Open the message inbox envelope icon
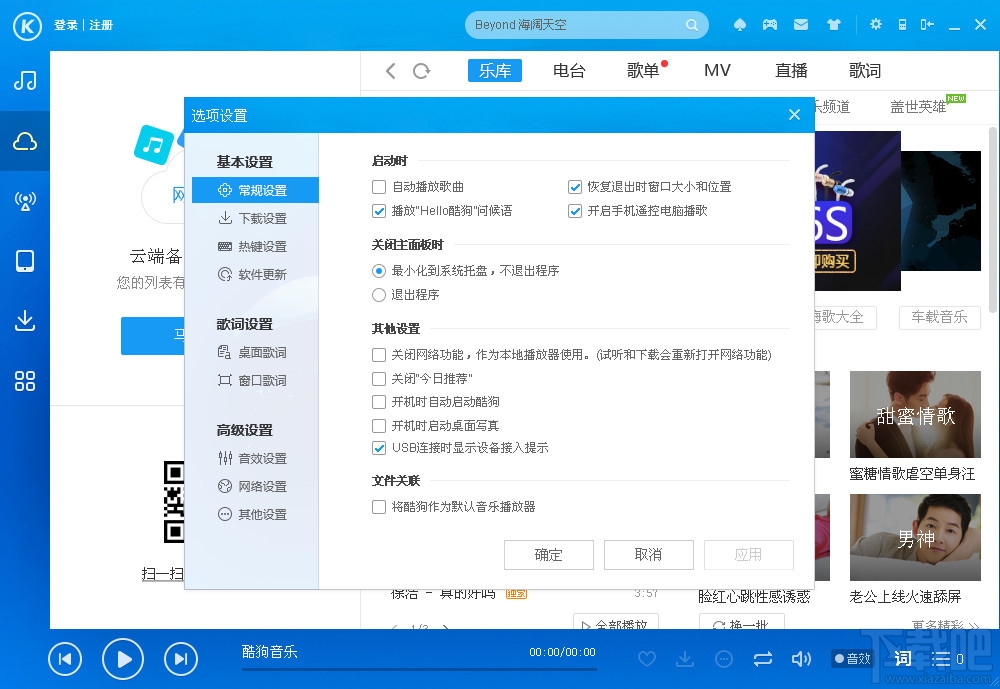 click(x=800, y=24)
